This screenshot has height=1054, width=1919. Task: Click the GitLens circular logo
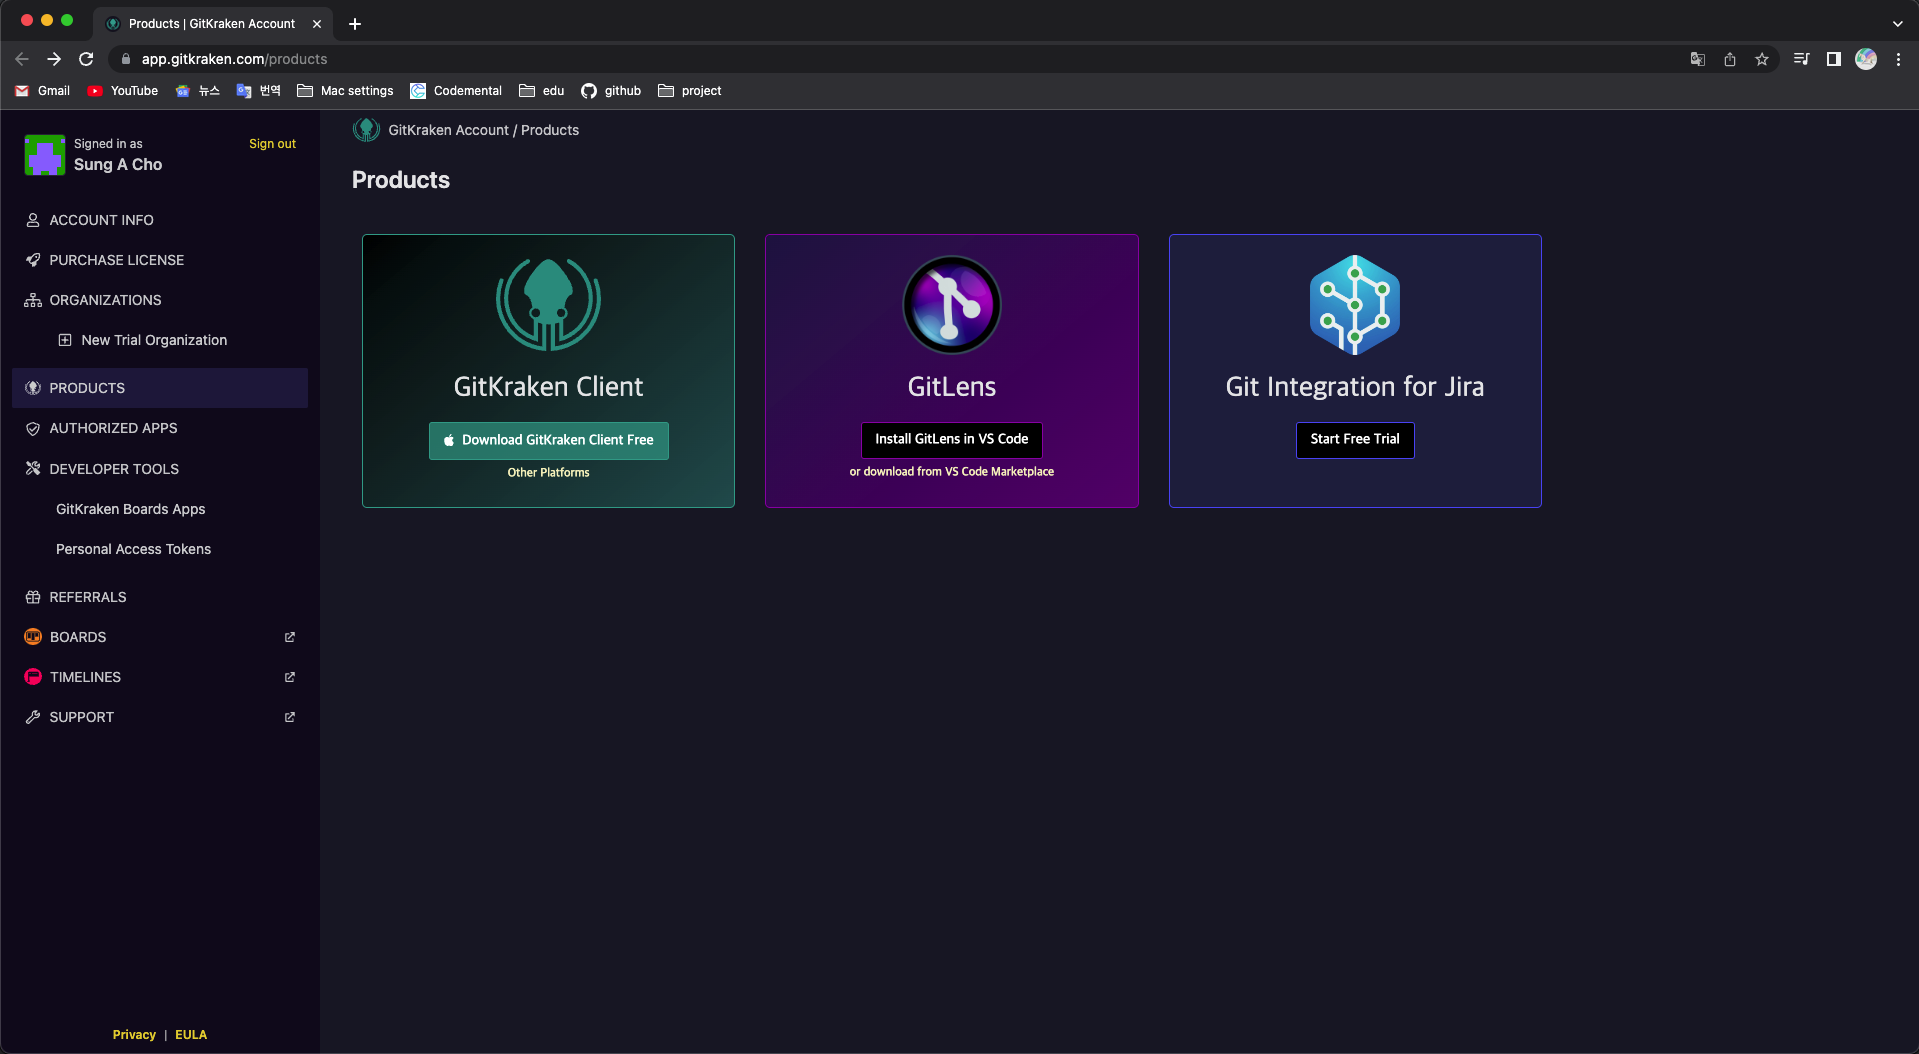[x=951, y=305]
